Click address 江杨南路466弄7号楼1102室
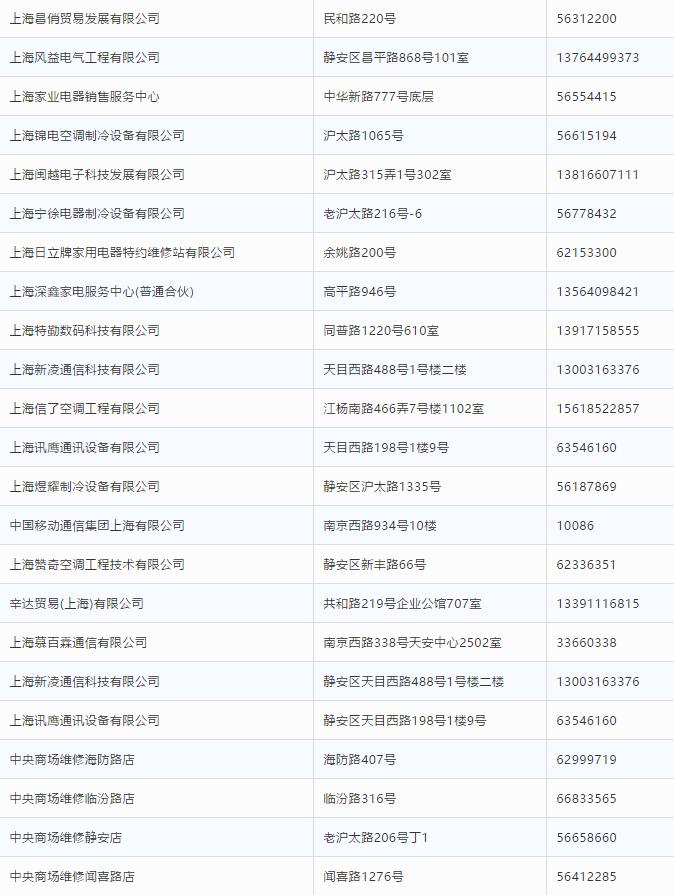This screenshot has width=674, height=895. (x=403, y=409)
